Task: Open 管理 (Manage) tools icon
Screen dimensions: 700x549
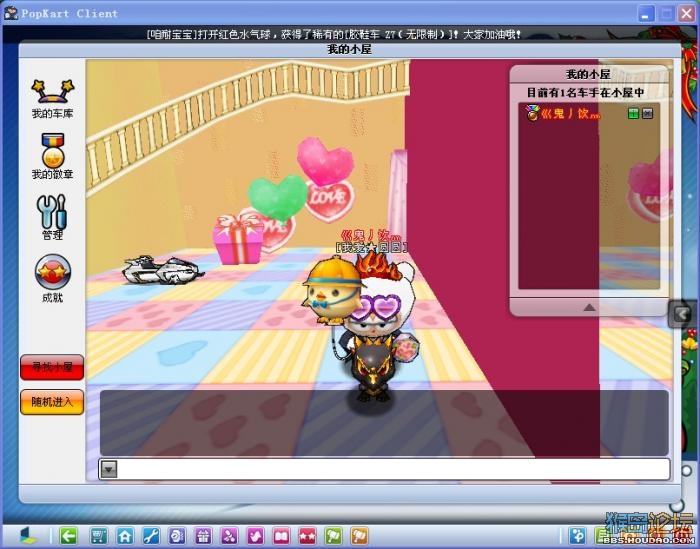Action: point(52,217)
